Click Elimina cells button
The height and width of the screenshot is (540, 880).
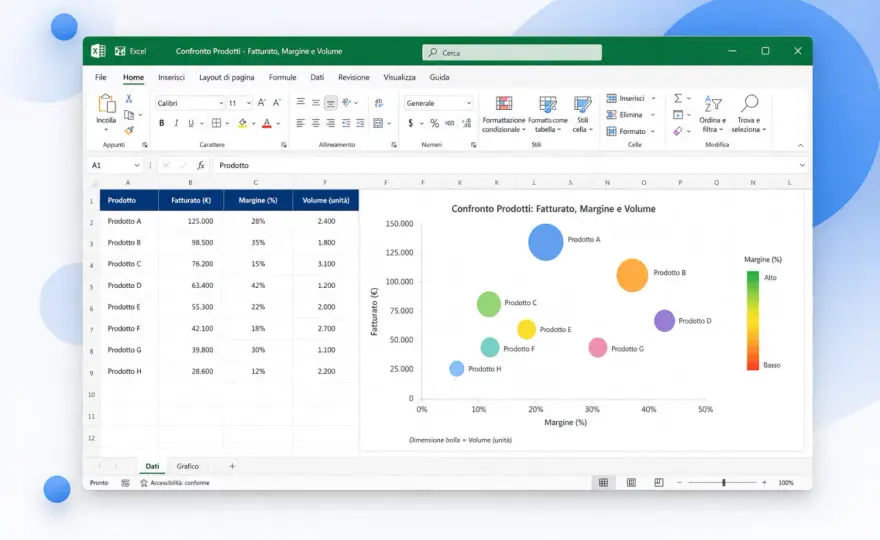pos(630,115)
